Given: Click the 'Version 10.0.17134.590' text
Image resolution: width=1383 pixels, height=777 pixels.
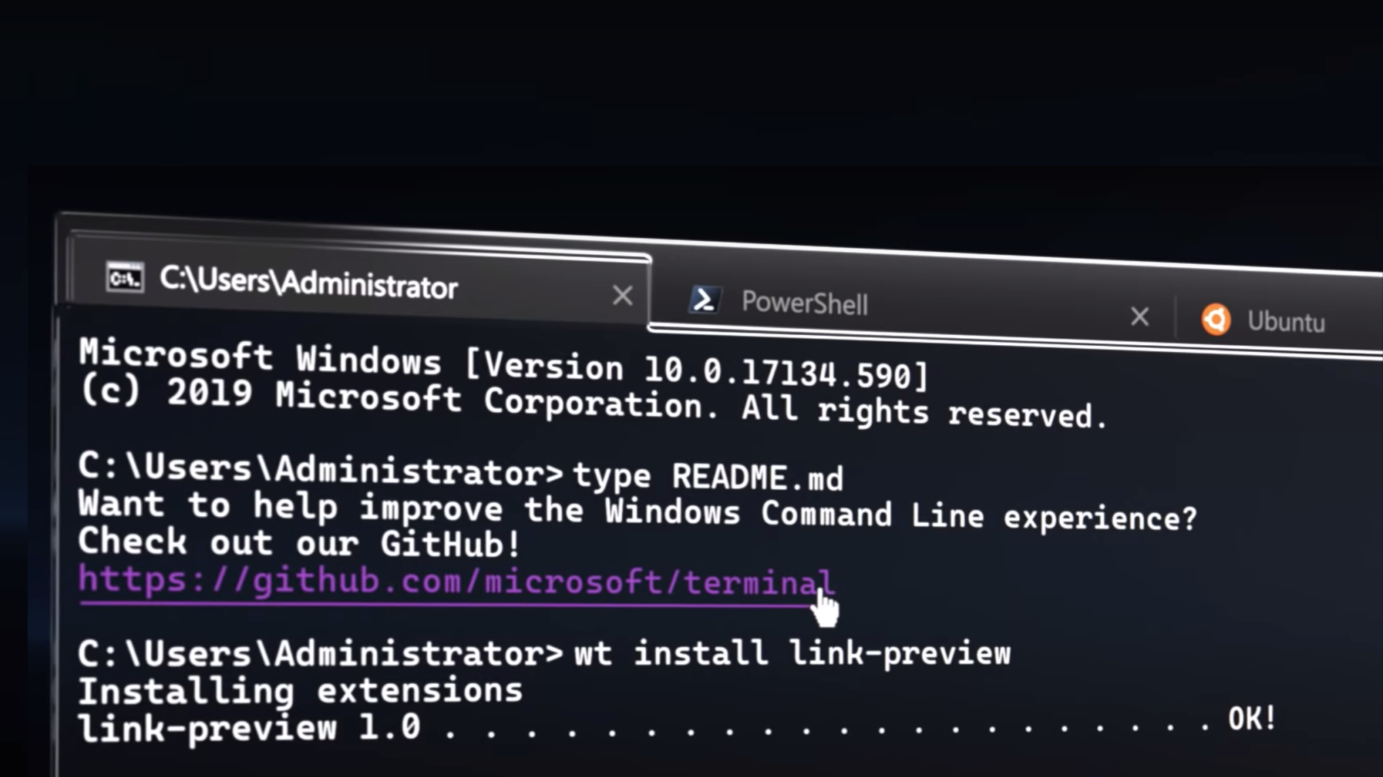Looking at the screenshot, I should [x=698, y=371].
